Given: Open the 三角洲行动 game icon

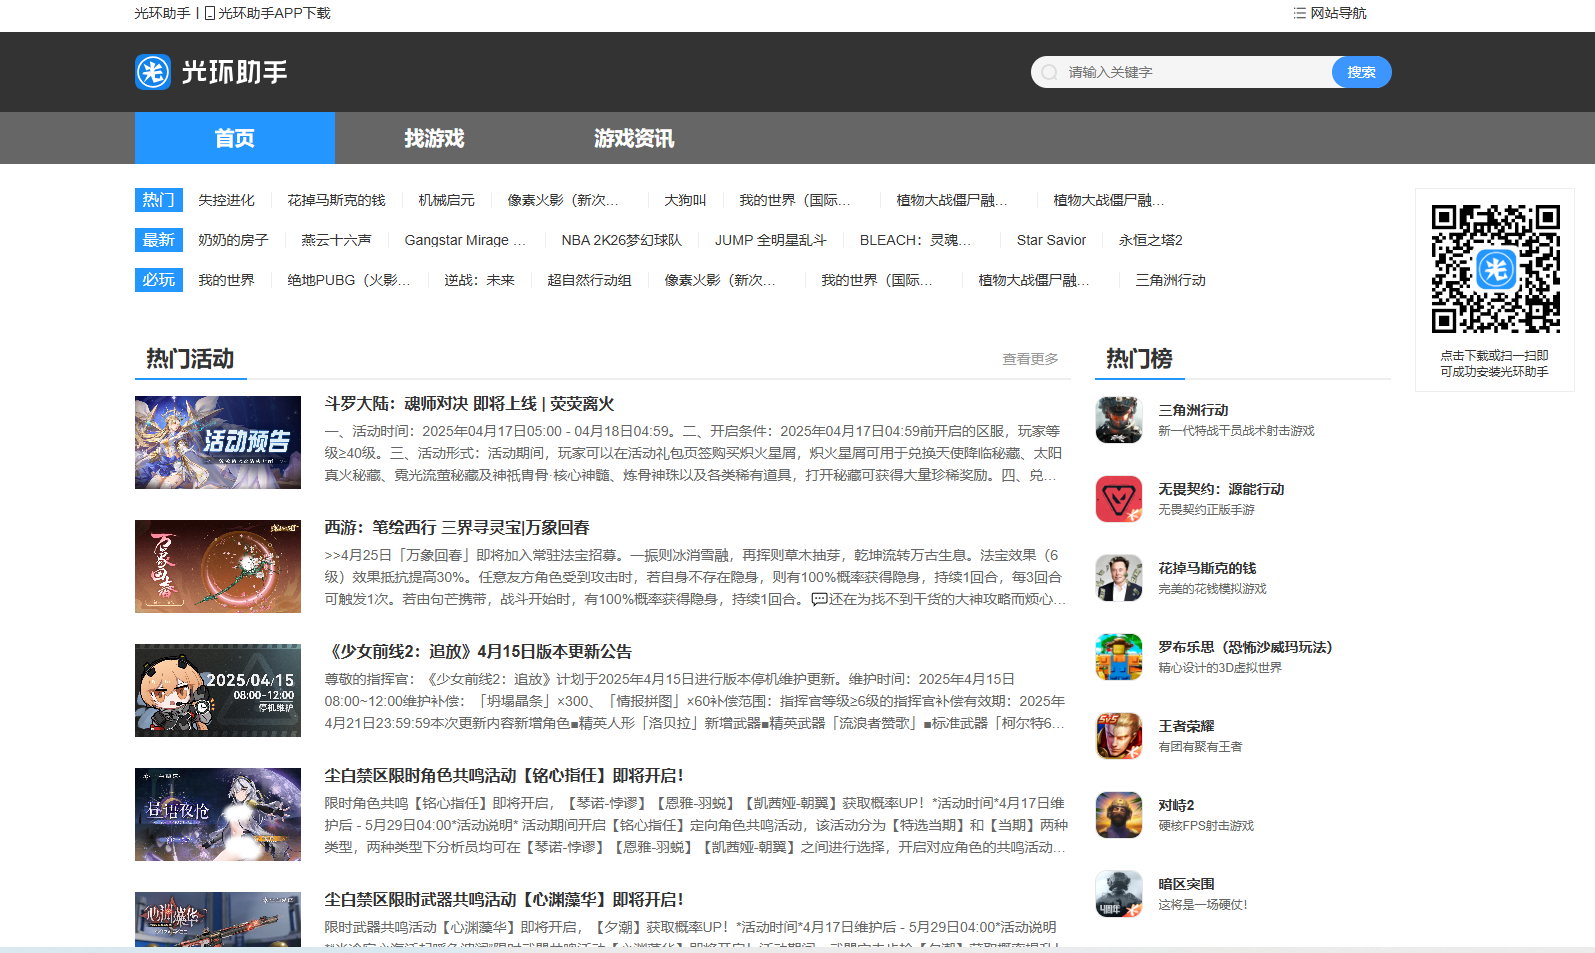Looking at the screenshot, I should 1119,420.
